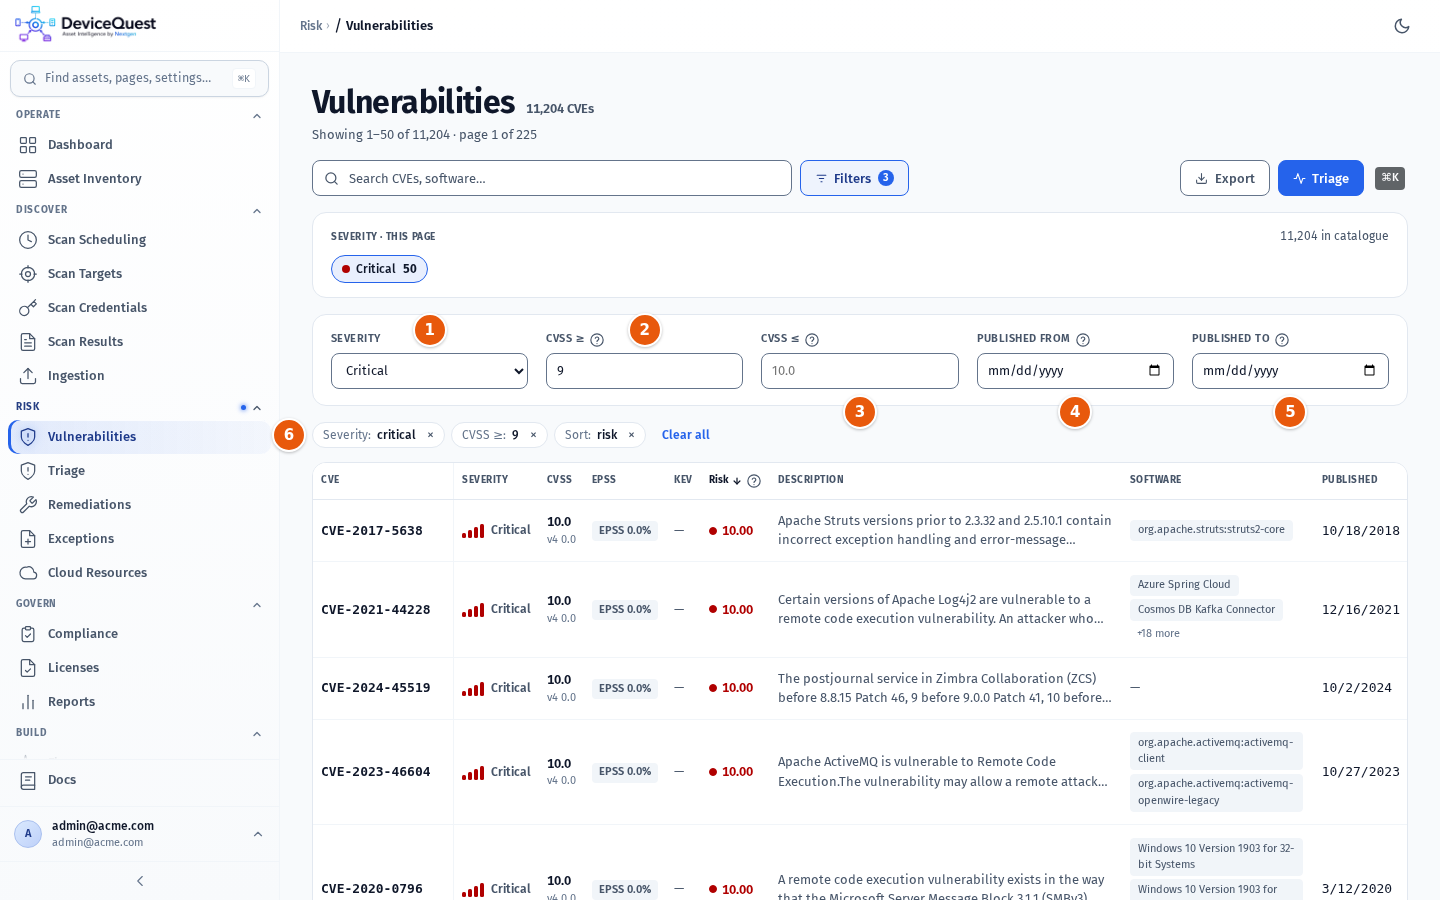Show help for Risk column
The height and width of the screenshot is (900, 1440).
(754, 481)
